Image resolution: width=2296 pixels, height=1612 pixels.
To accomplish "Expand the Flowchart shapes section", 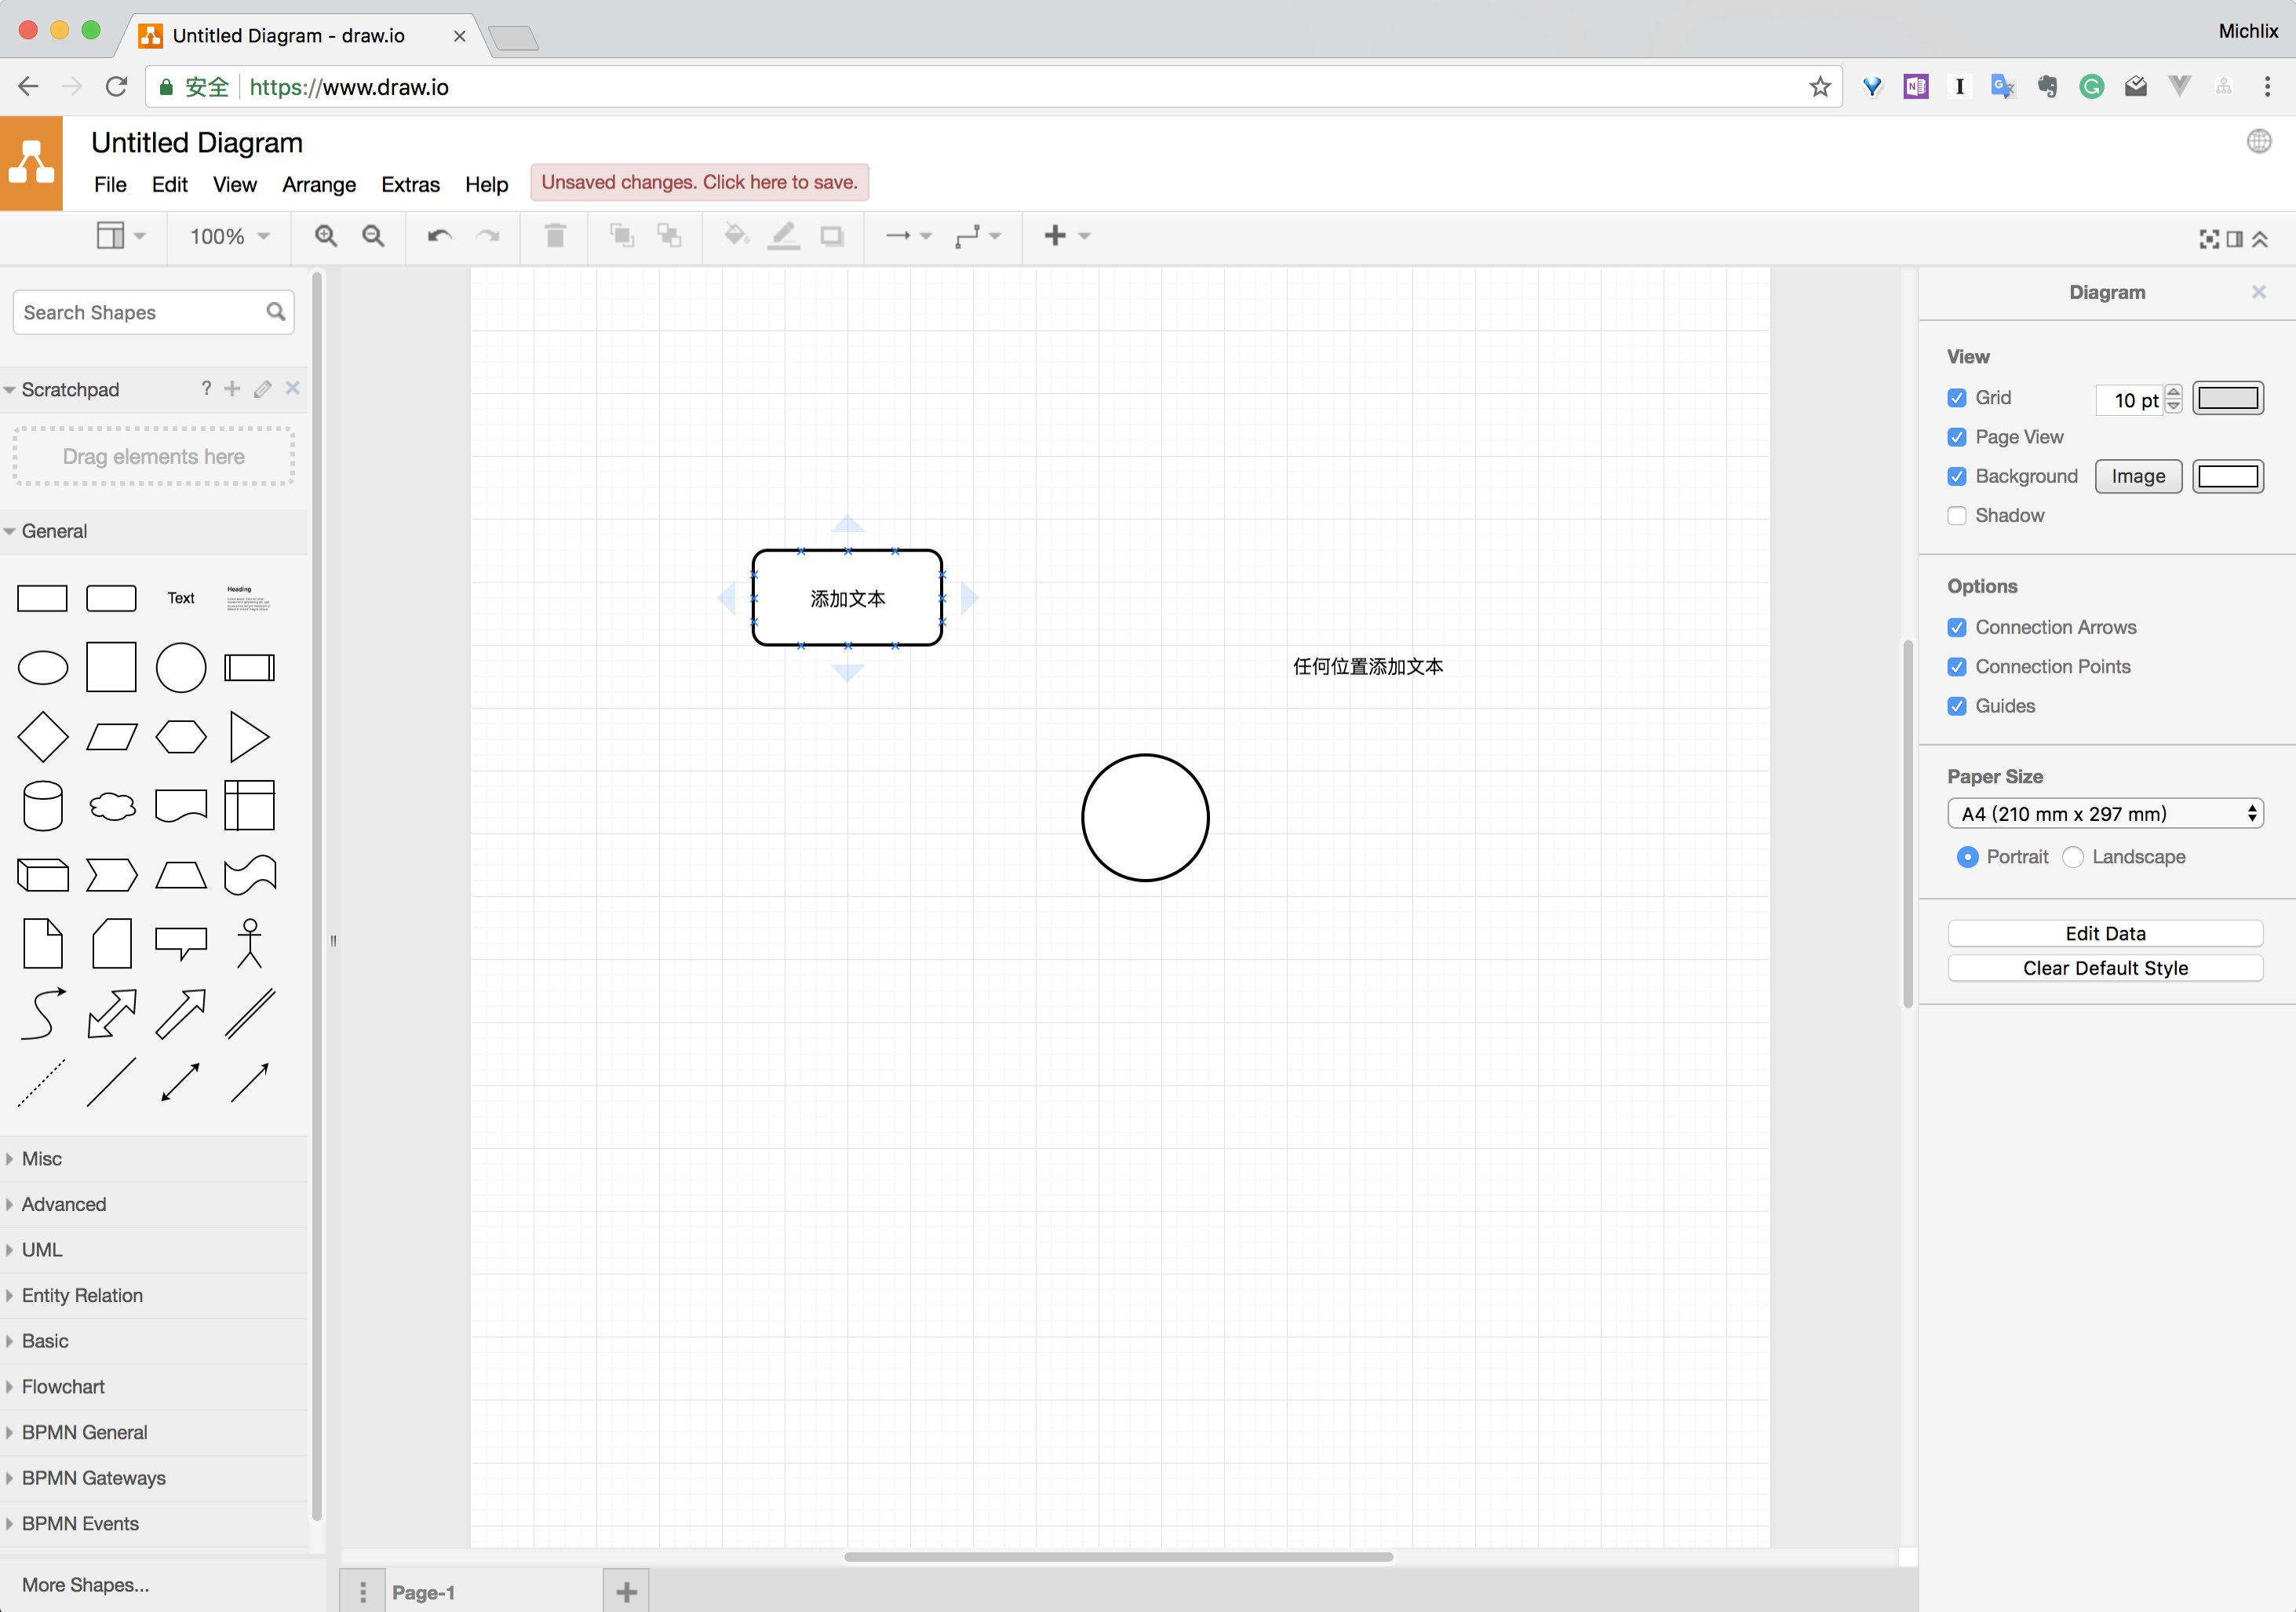I will click(63, 1387).
